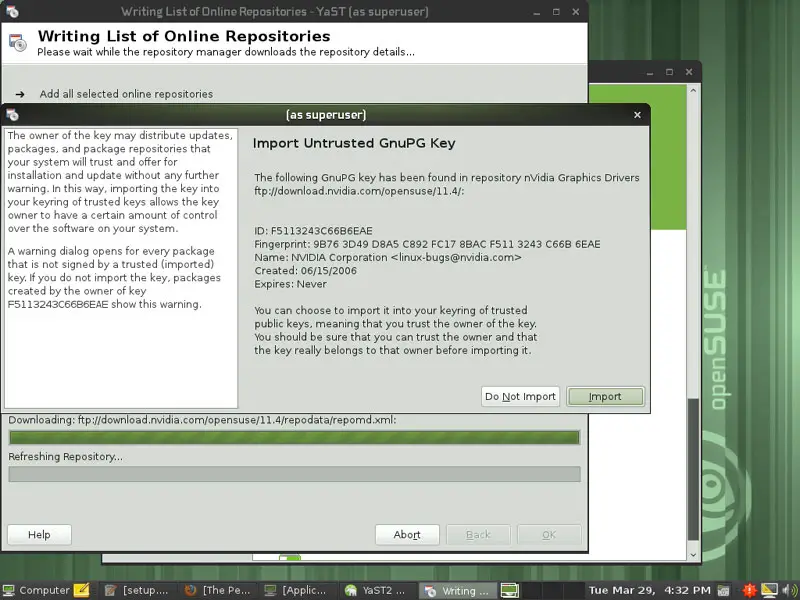This screenshot has height=600, width=800.
Task: Click the NVIDIA Corporation name line
Action: tap(388, 257)
